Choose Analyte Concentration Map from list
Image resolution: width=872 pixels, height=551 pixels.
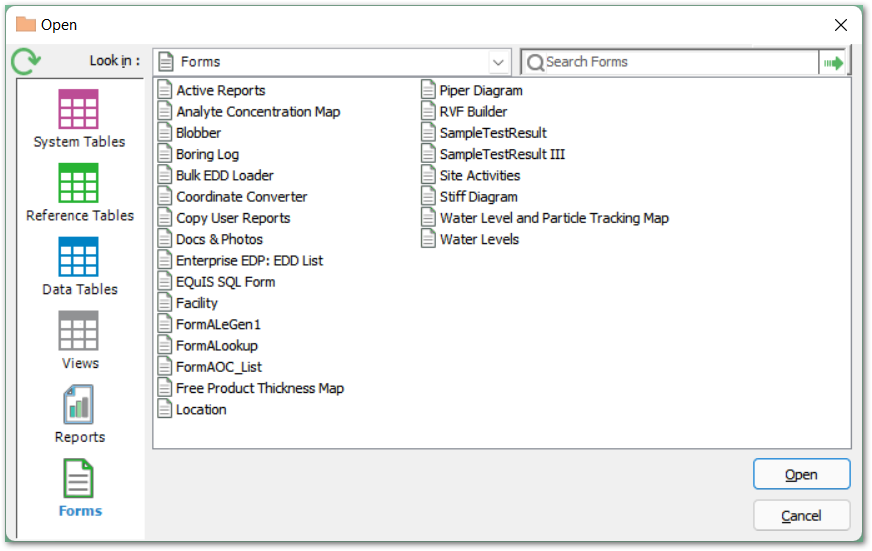point(257,112)
